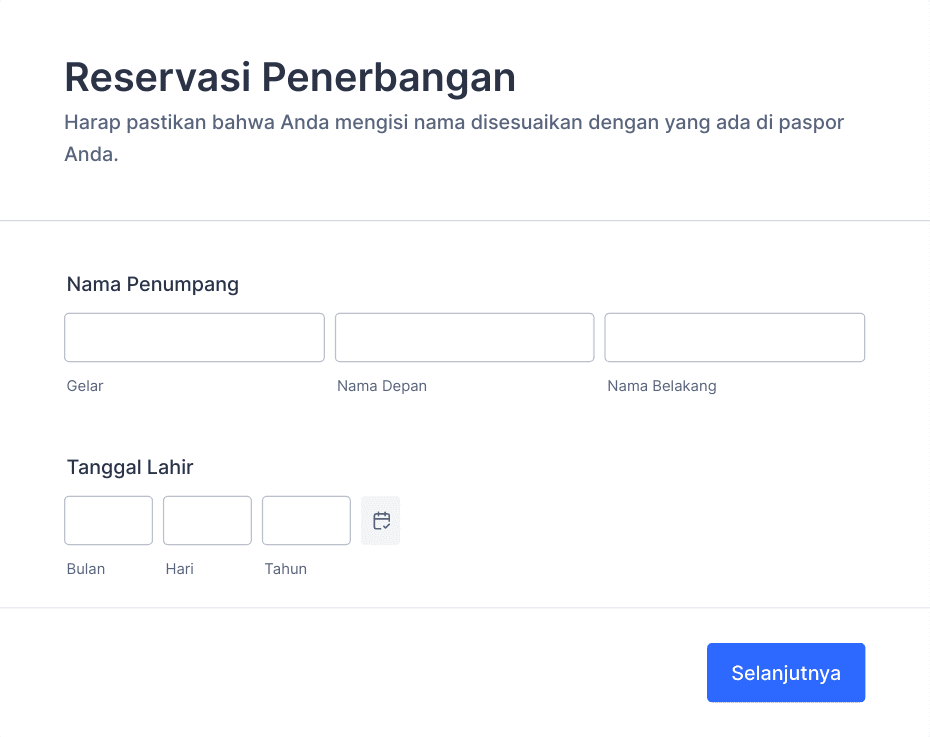The height and width of the screenshot is (737, 930).
Task: Click the Bulan month field
Action: coord(109,521)
